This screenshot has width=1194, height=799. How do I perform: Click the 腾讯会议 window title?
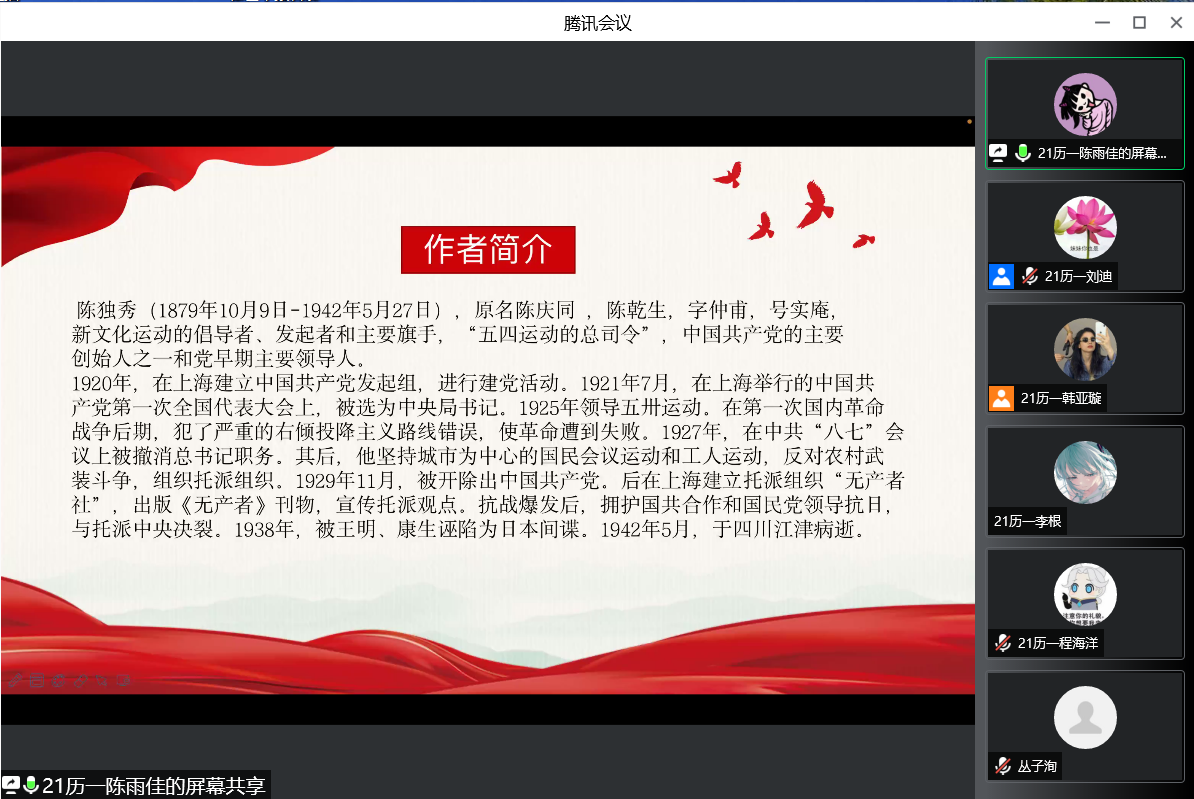pos(597,22)
